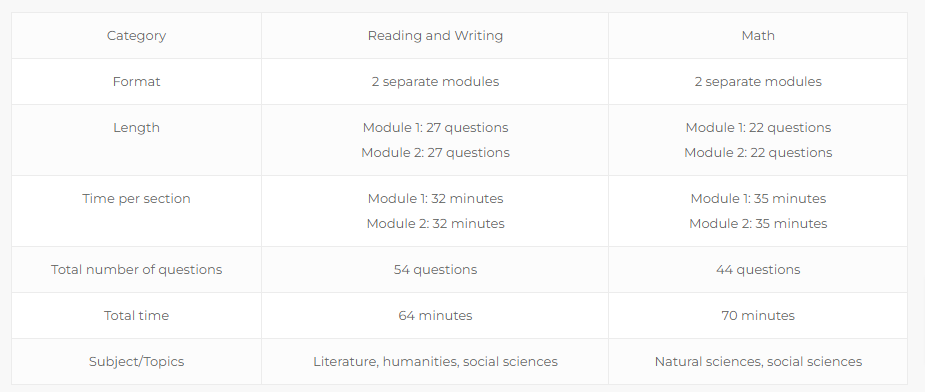925x392 pixels.
Task: Click the Category header cell
Action: pos(136,35)
